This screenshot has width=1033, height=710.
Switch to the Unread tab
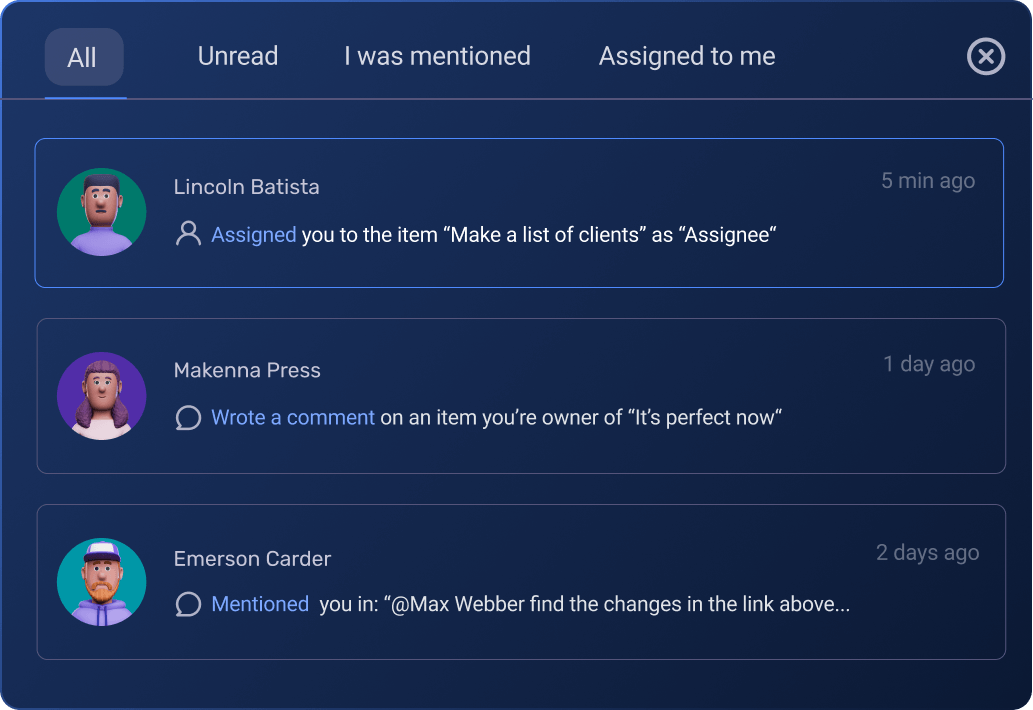pos(237,56)
